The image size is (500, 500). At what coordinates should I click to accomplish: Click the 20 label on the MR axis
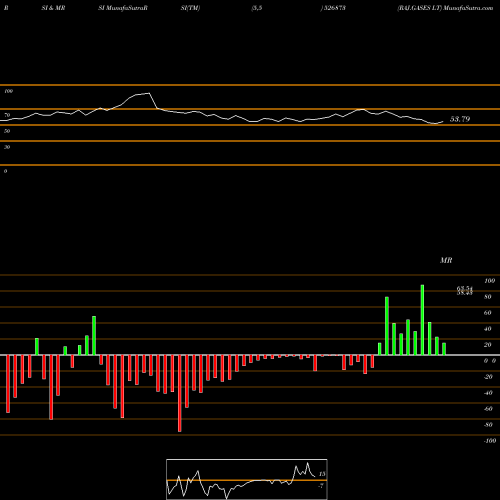click(x=487, y=345)
